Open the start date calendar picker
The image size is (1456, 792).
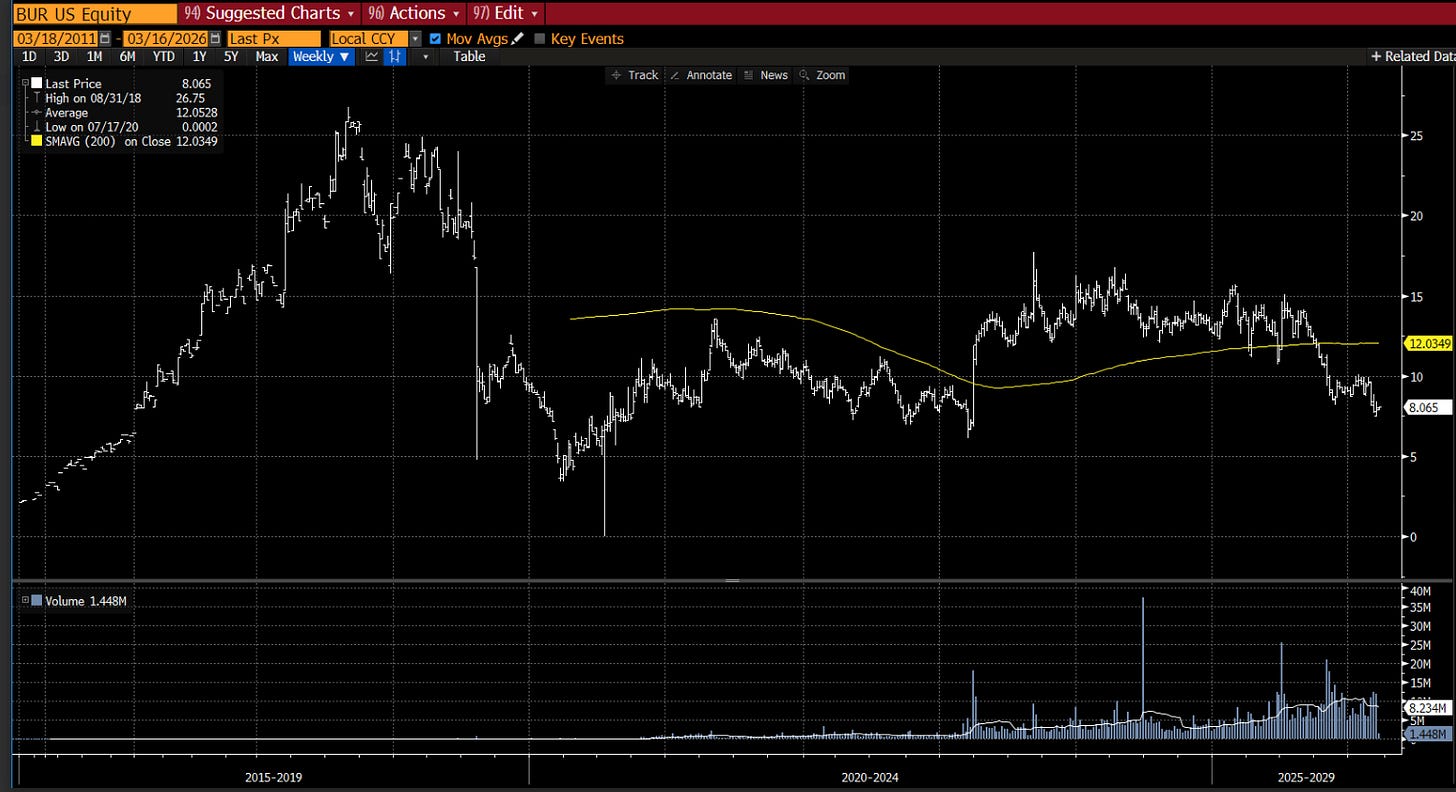click(x=104, y=39)
